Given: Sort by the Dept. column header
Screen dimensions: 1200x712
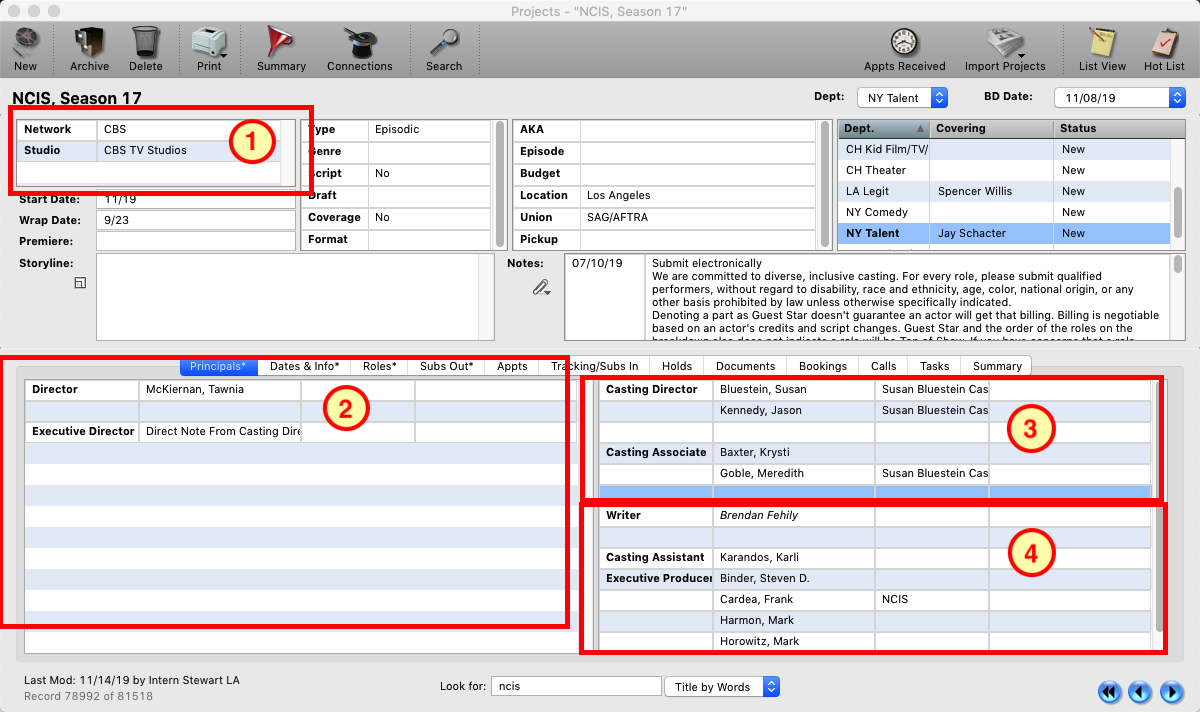Looking at the screenshot, I should pos(884,128).
